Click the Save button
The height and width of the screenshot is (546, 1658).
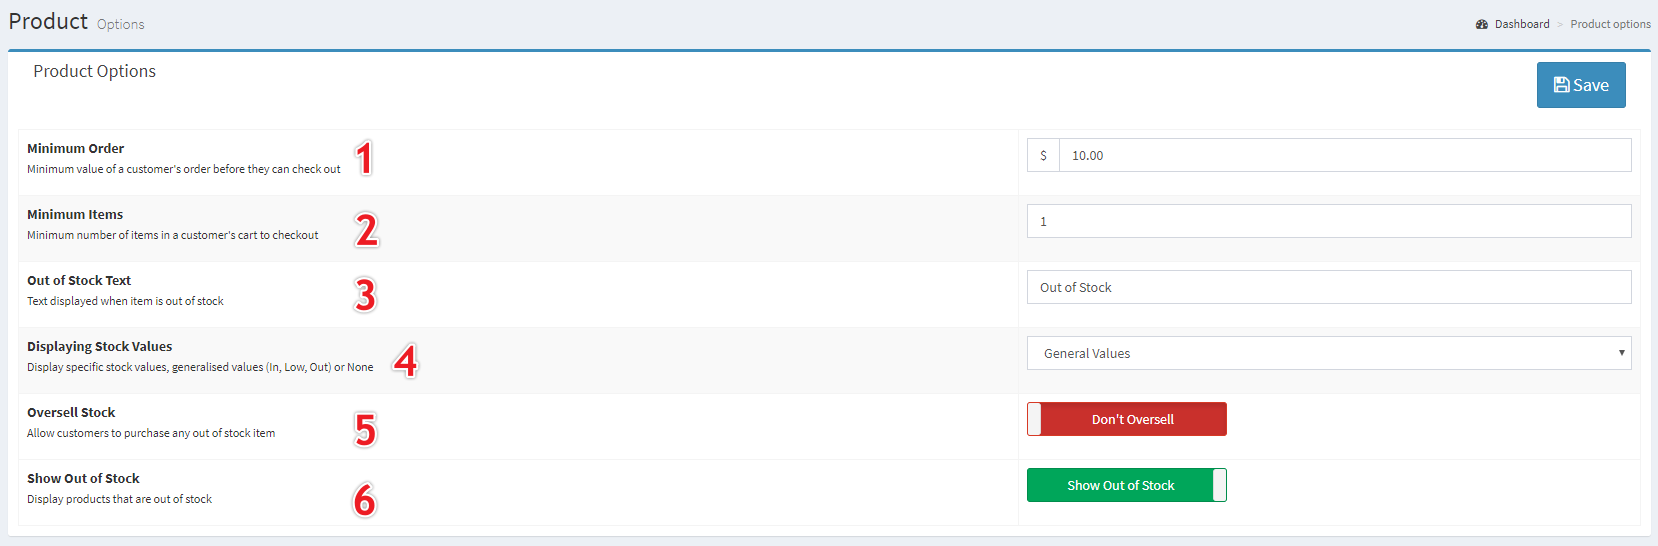pyautogui.click(x=1581, y=85)
